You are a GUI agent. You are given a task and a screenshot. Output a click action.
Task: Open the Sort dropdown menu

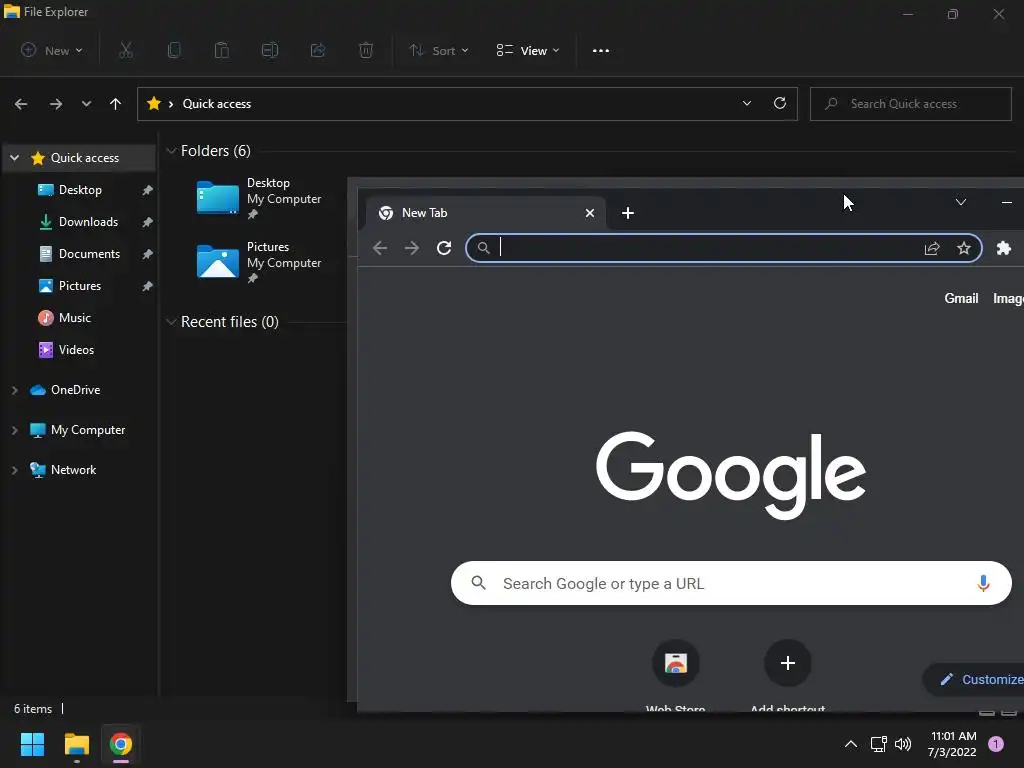point(439,50)
